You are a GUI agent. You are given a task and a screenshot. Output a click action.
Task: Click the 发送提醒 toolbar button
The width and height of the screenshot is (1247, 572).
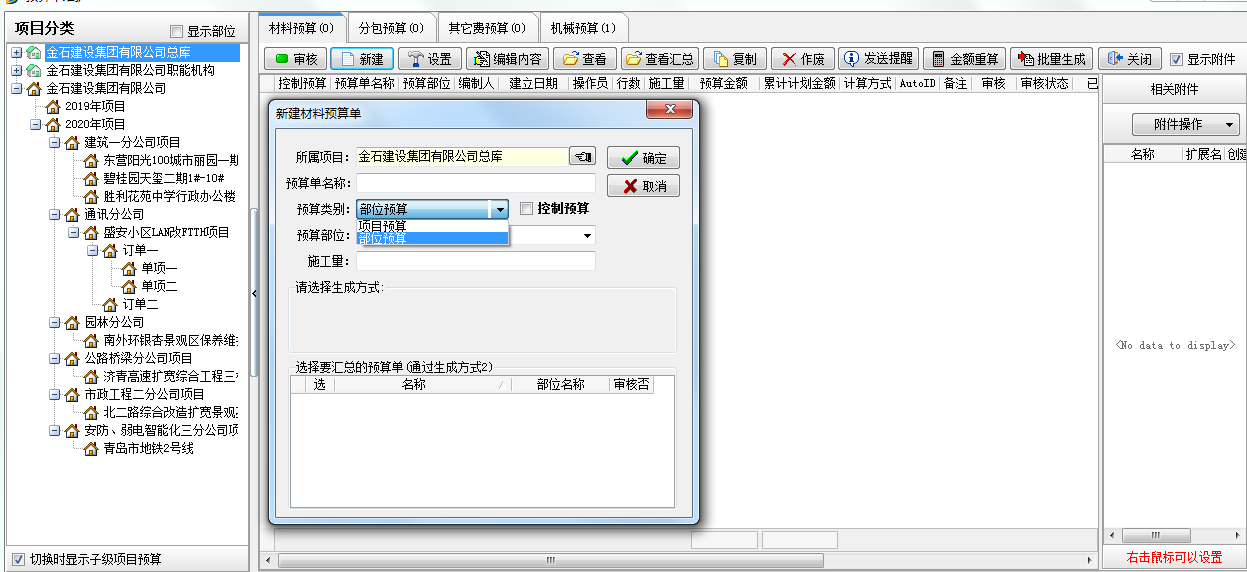(x=877, y=59)
